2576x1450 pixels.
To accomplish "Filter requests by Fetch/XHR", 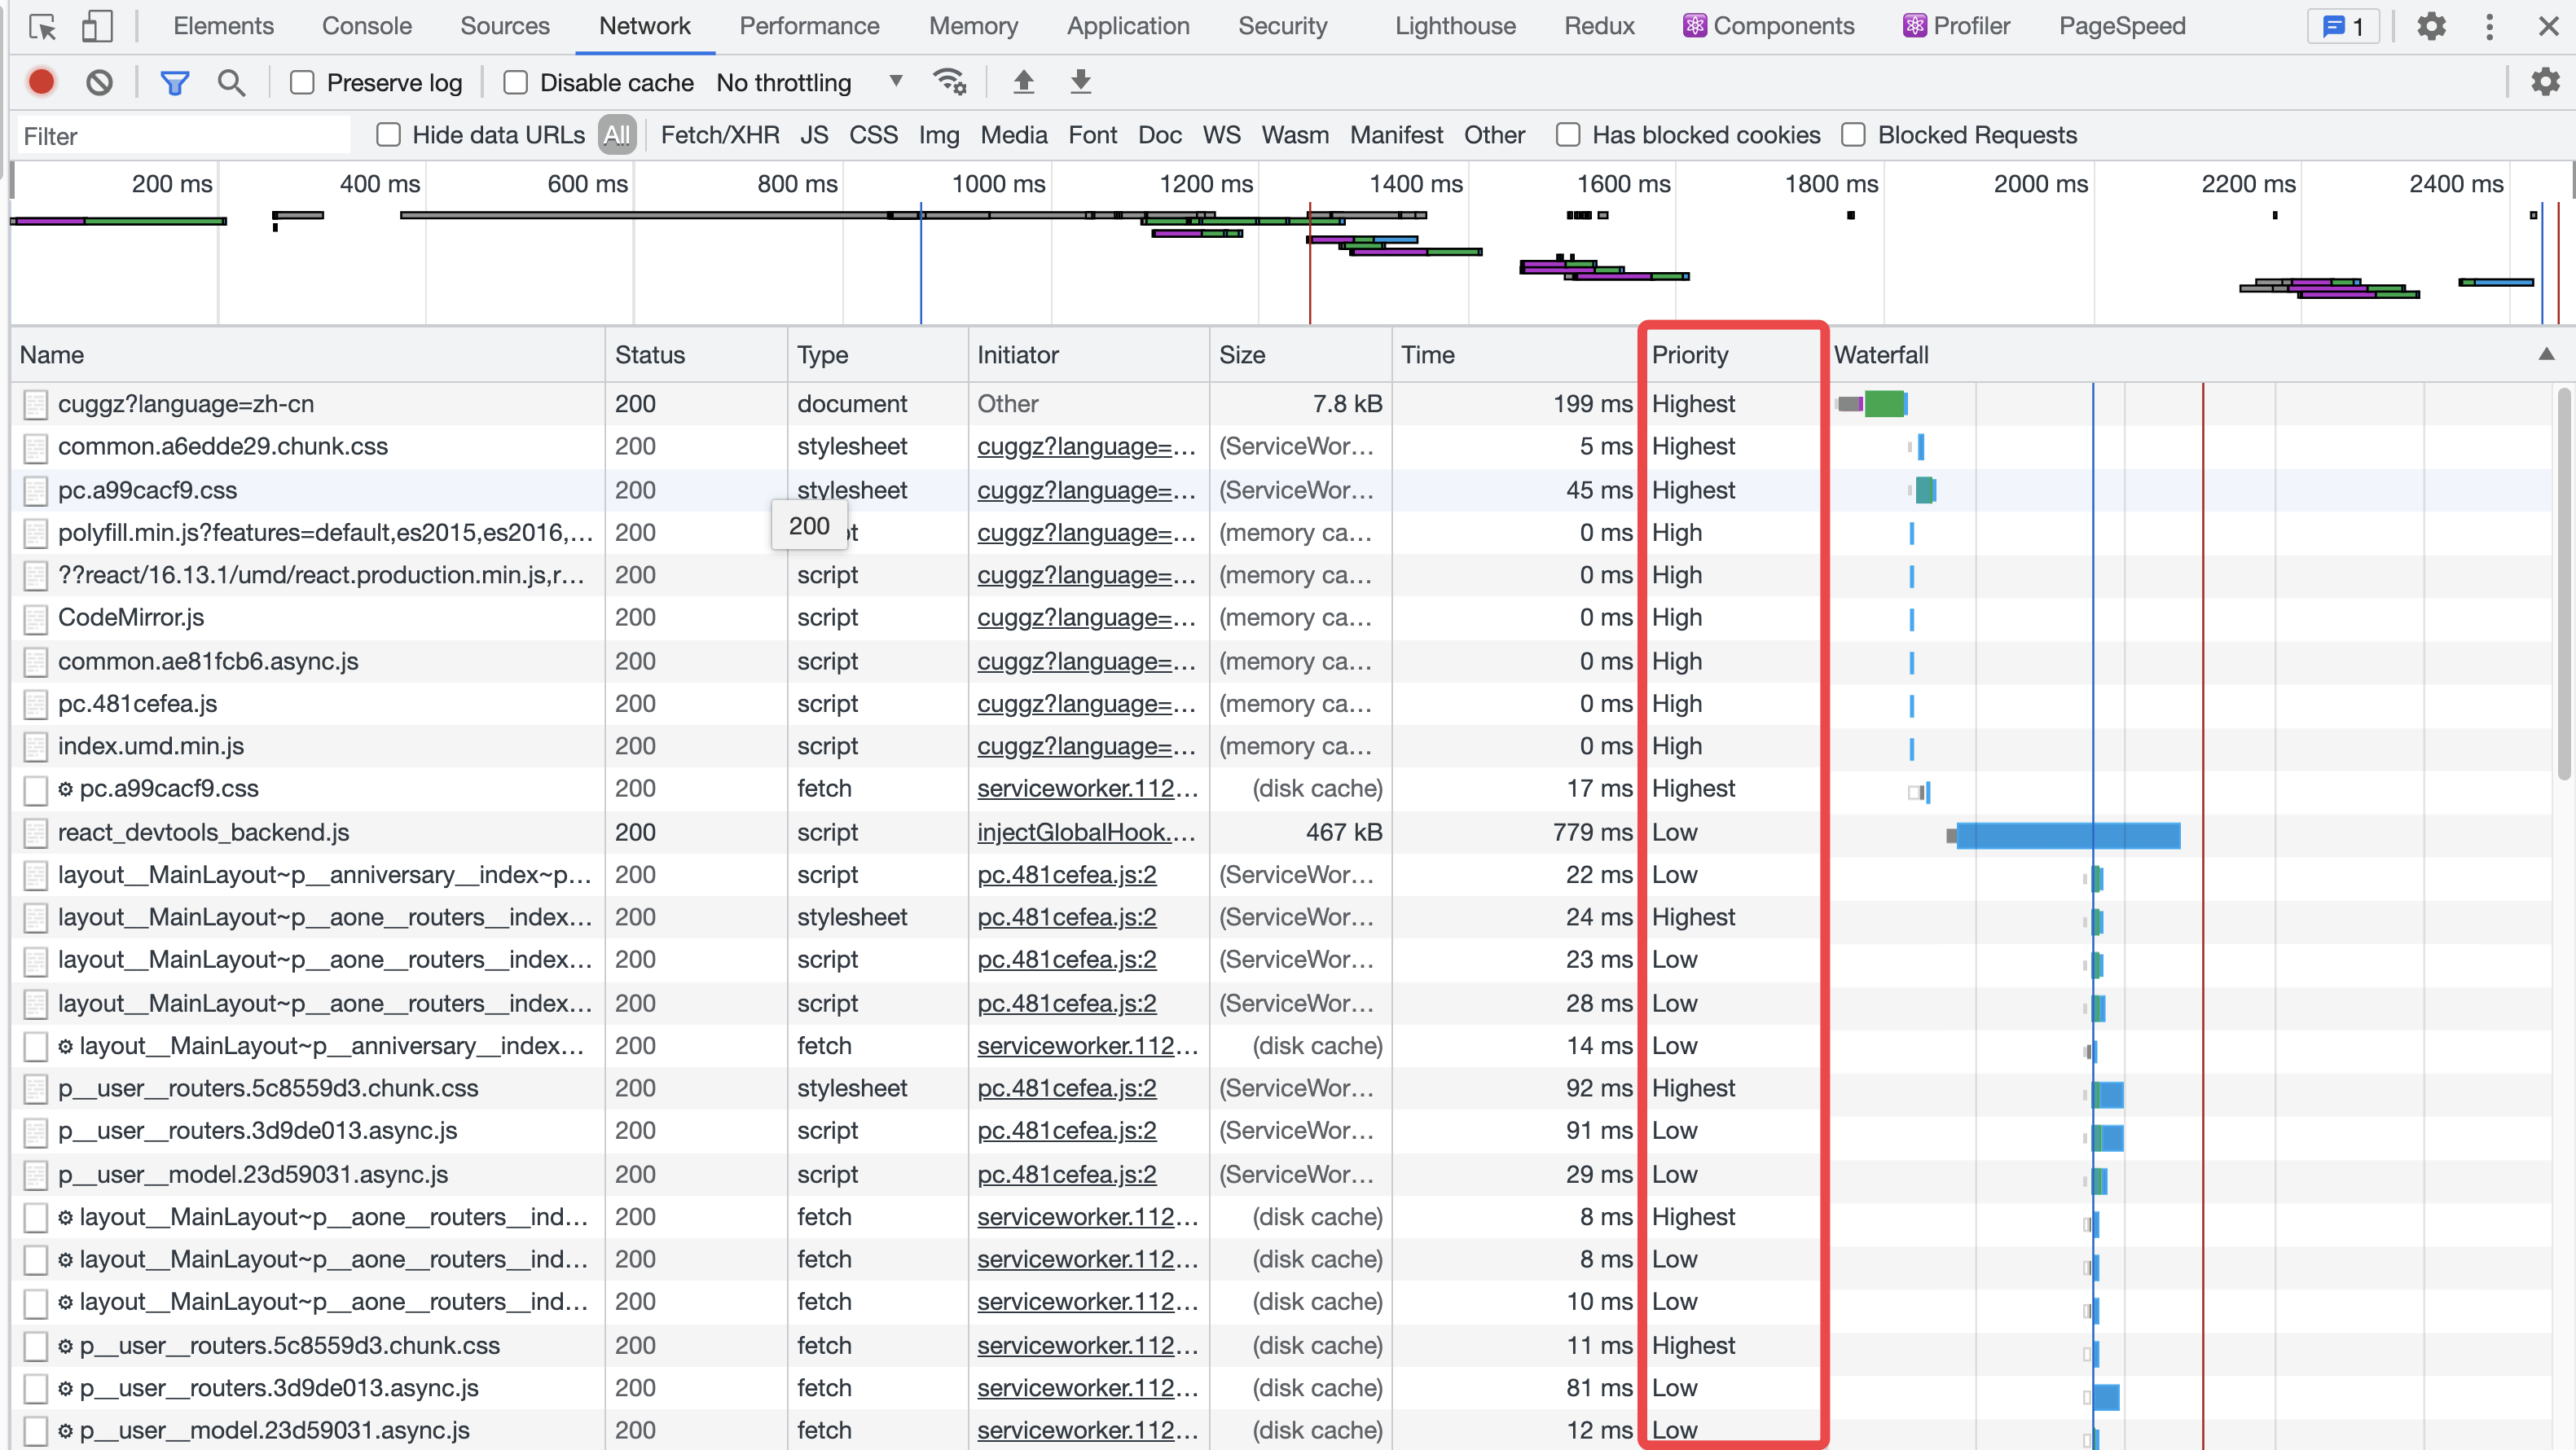I will 720,135.
